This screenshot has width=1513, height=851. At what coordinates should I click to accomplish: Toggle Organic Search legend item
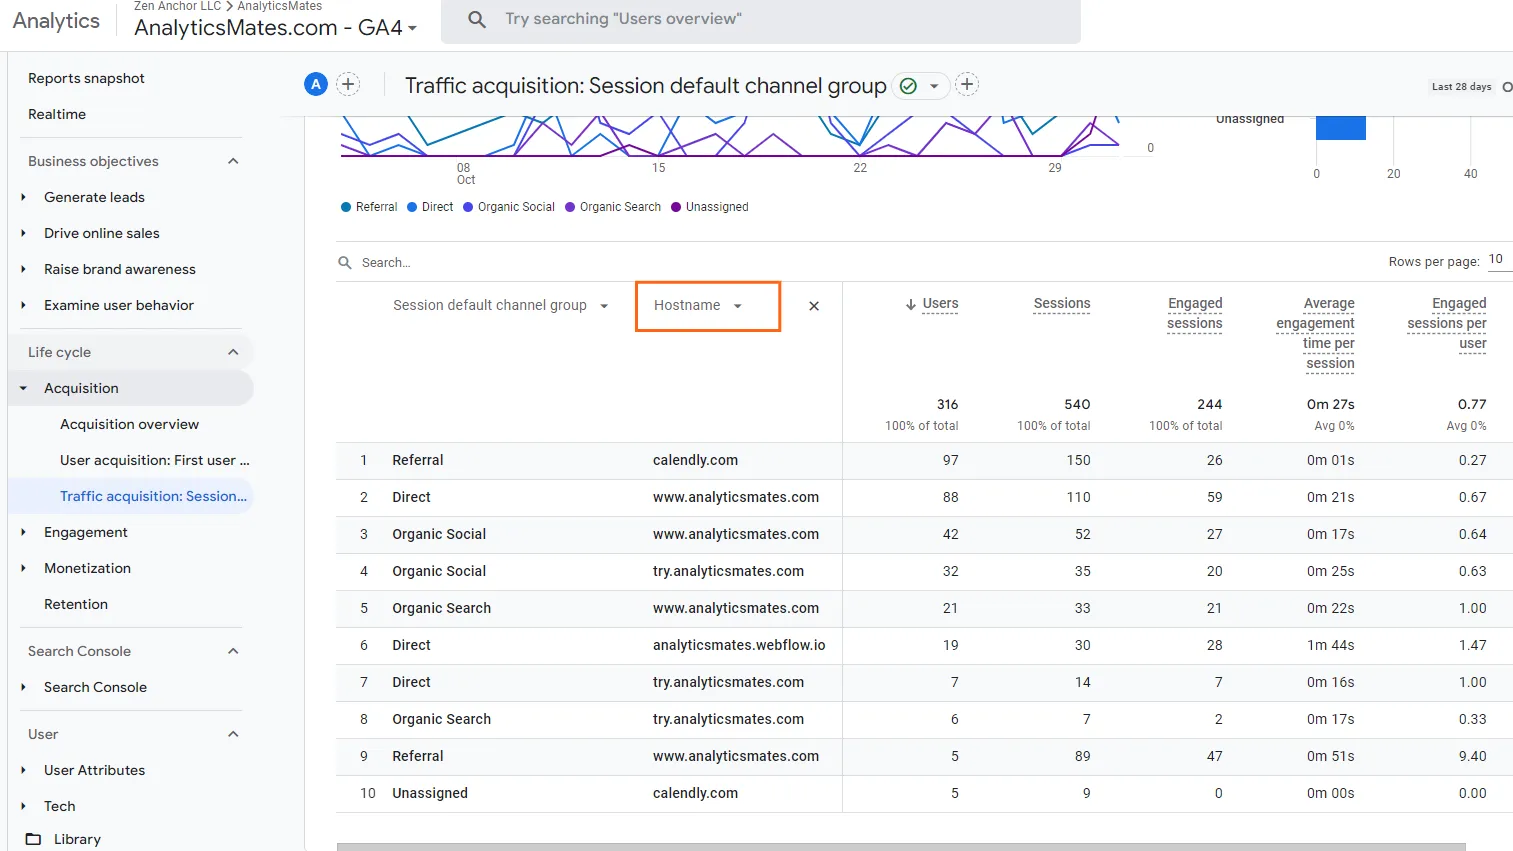point(612,207)
